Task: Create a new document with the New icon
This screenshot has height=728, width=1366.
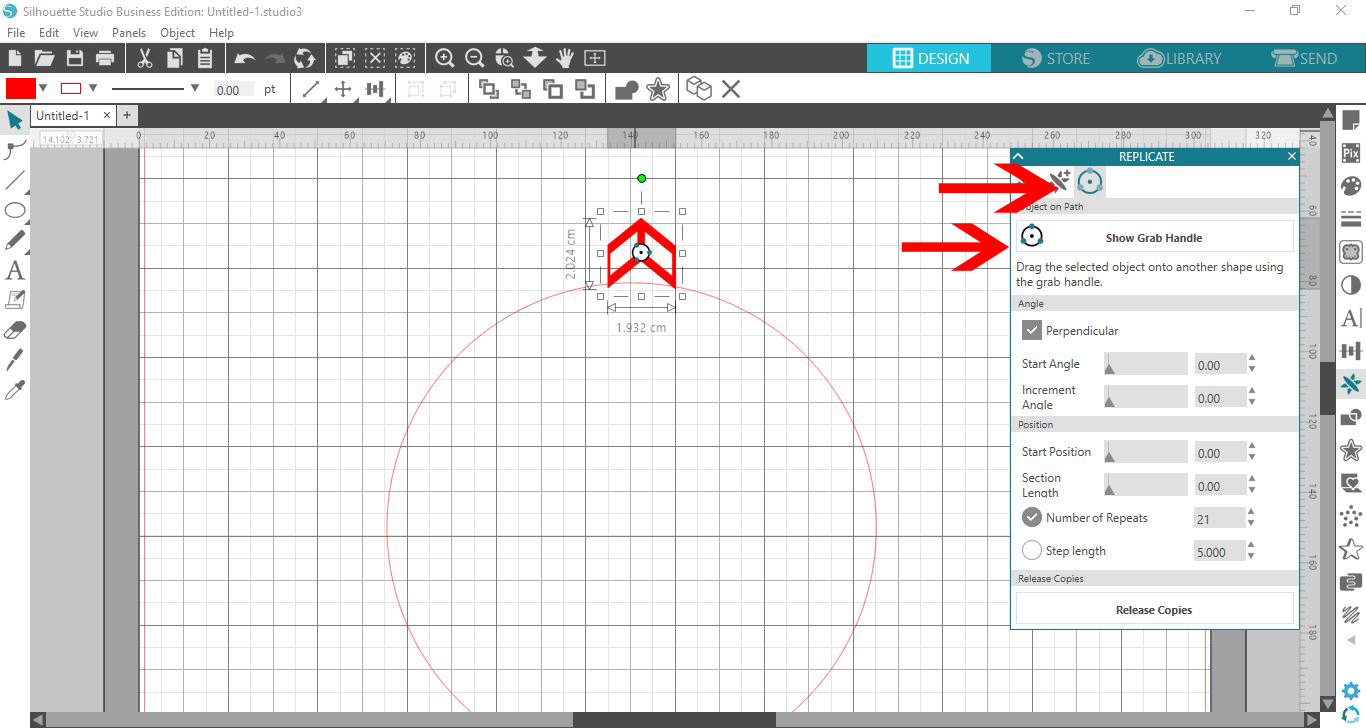Action: (15, 58)
